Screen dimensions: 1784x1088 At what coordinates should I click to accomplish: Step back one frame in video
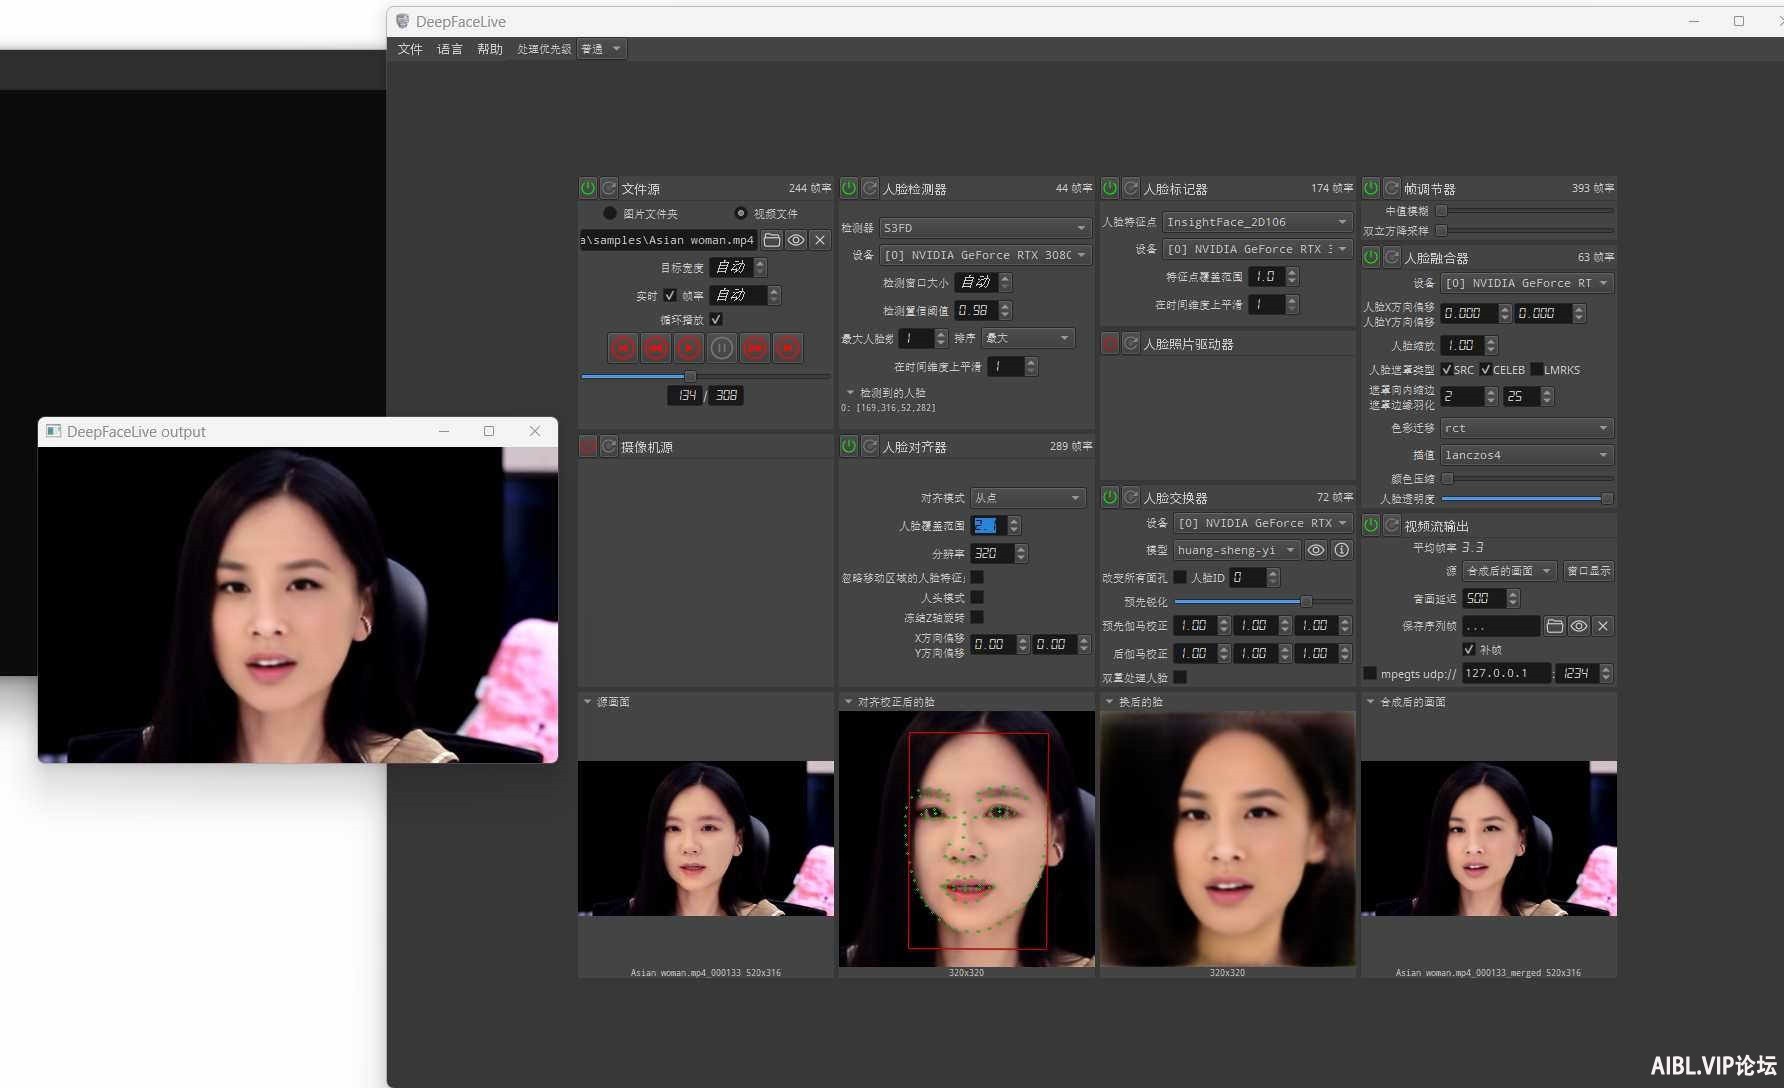coord(656,348)
